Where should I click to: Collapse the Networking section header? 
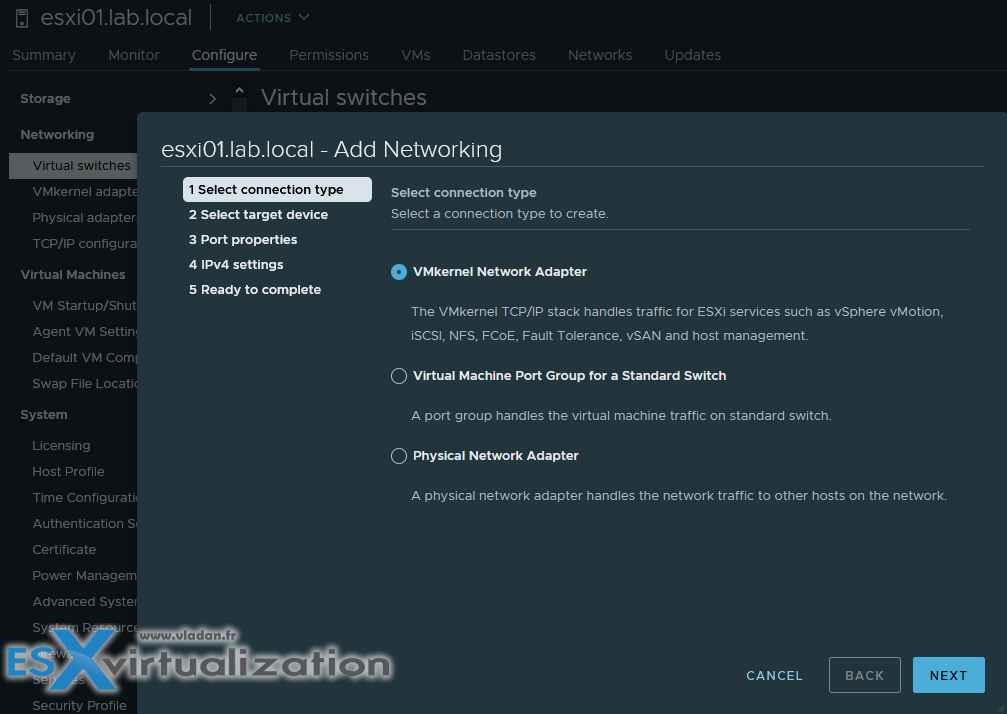coord(57,135)
